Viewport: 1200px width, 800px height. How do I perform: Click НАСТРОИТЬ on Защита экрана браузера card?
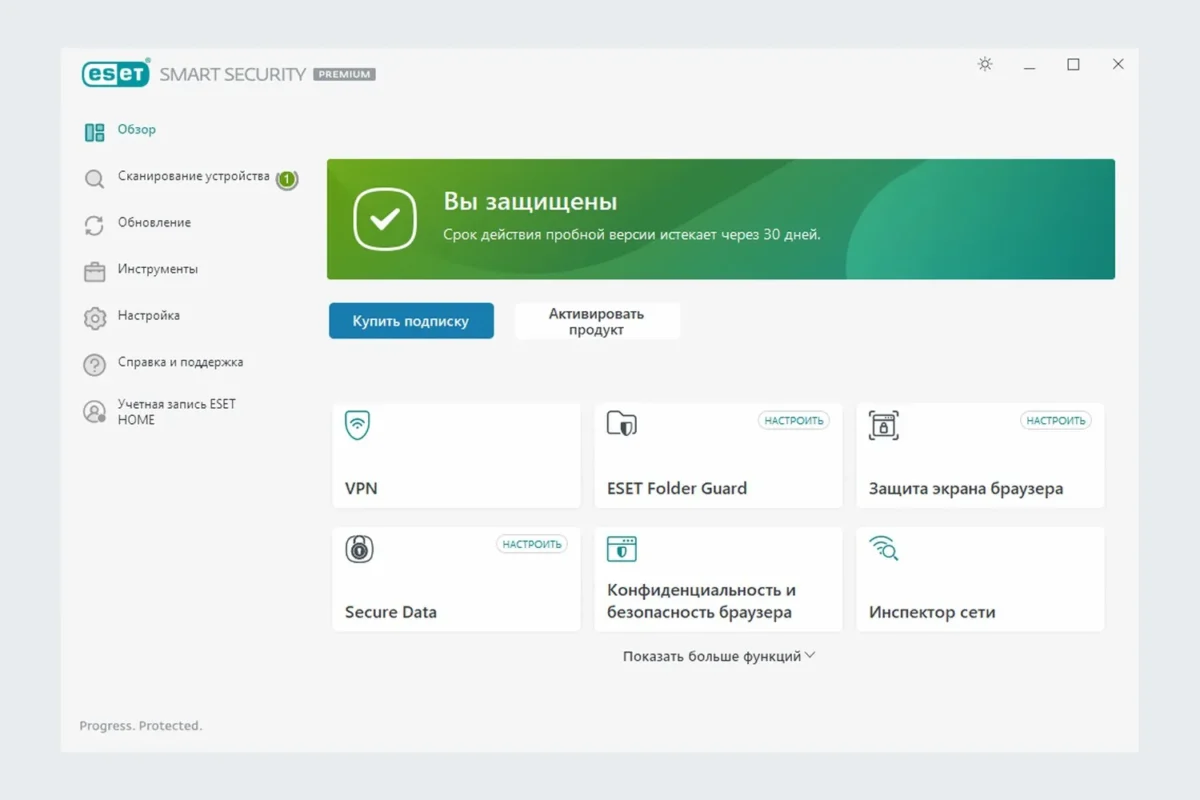click(x=1056, y=421)
